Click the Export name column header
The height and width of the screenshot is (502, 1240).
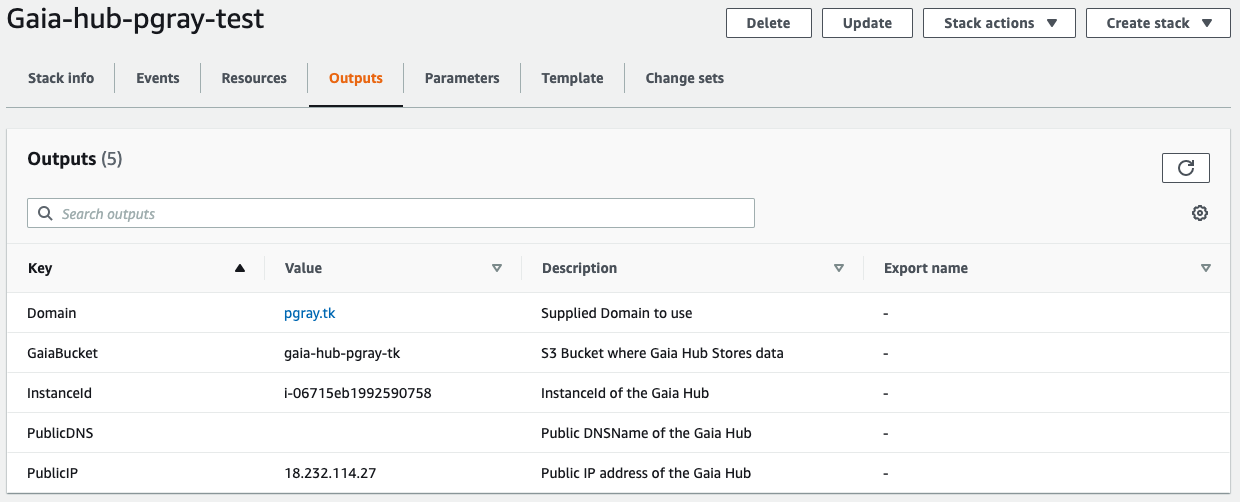pos(926,268)
